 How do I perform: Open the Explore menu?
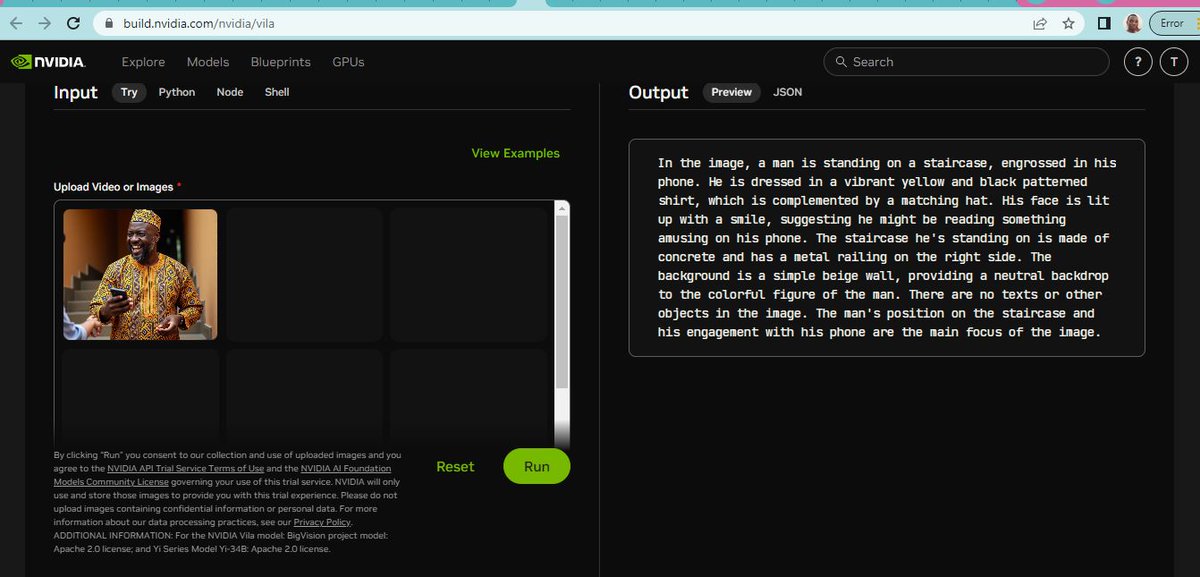pos(143,62)
